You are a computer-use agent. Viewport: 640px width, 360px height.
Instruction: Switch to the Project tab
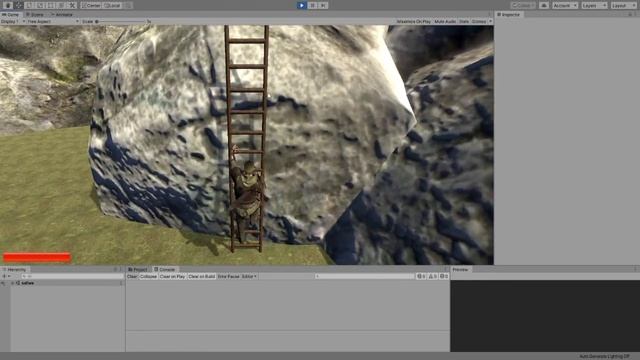click(x=138, y=269)
